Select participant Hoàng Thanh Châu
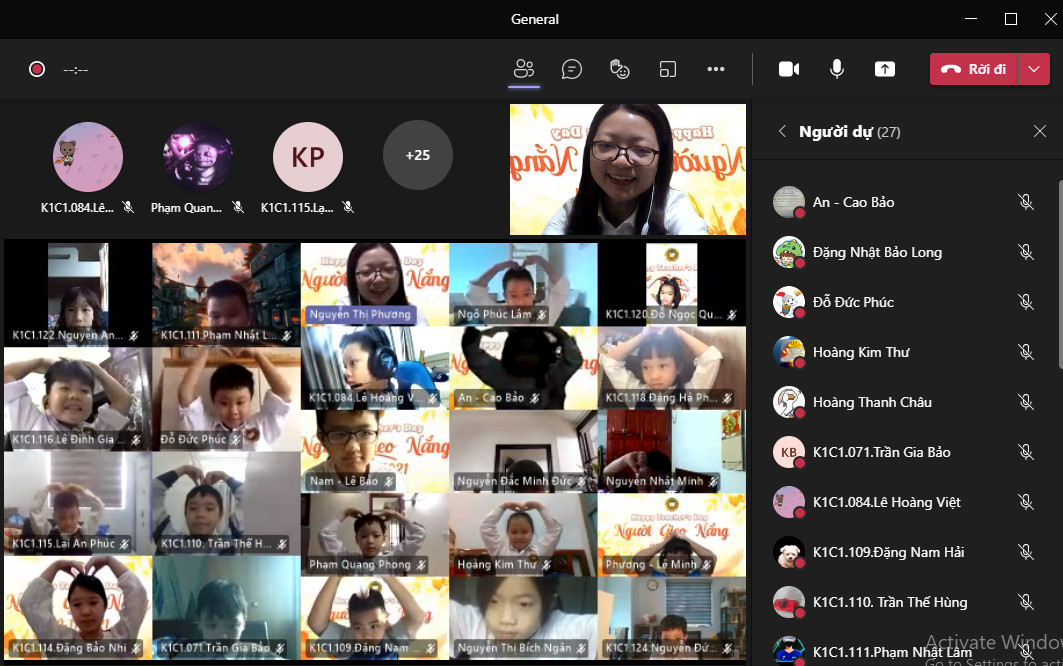 pos(872,402)
